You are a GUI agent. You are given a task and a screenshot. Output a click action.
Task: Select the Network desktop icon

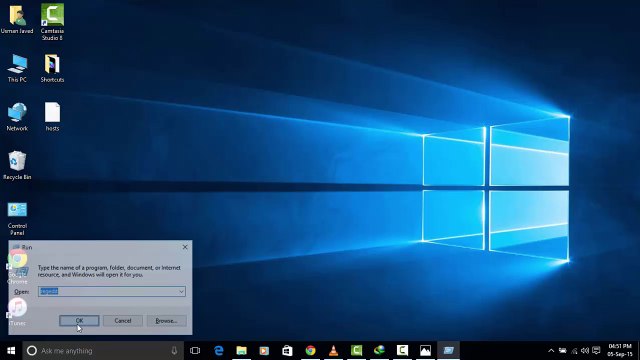pyautogui.click(x=17, y=117)
